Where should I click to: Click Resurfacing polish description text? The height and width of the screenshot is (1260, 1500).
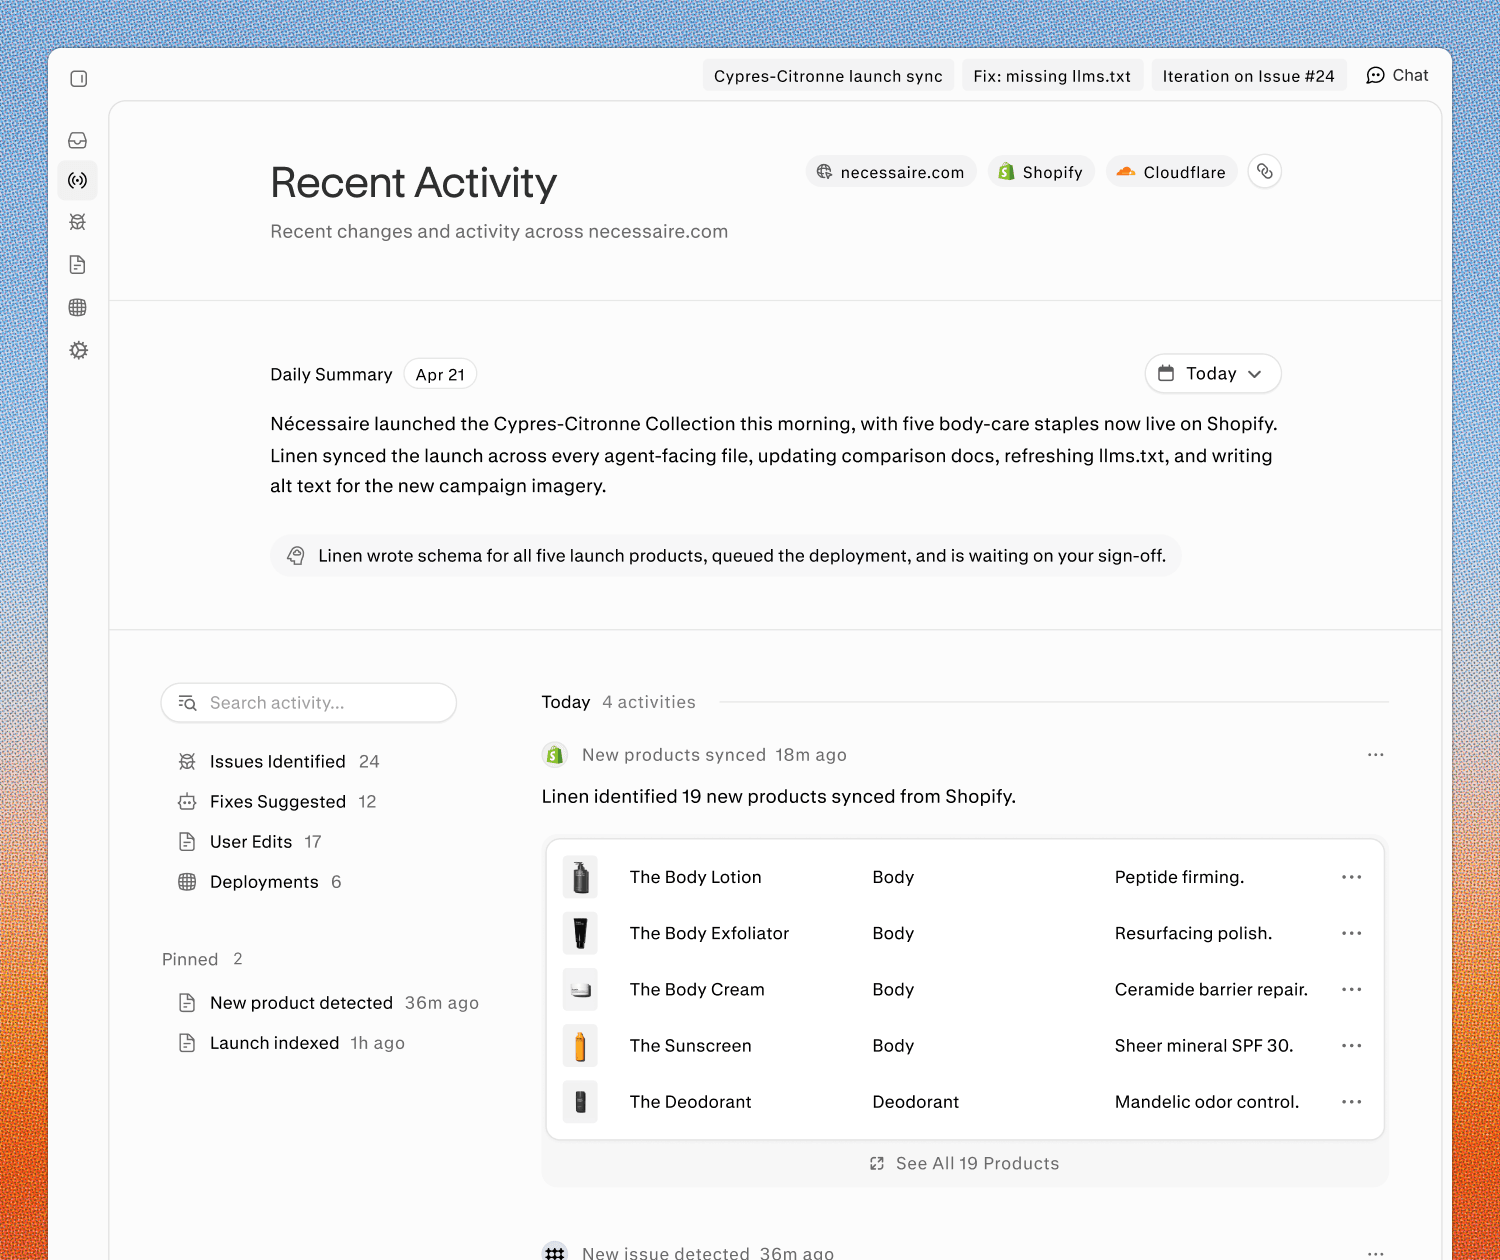point(1194,933)
